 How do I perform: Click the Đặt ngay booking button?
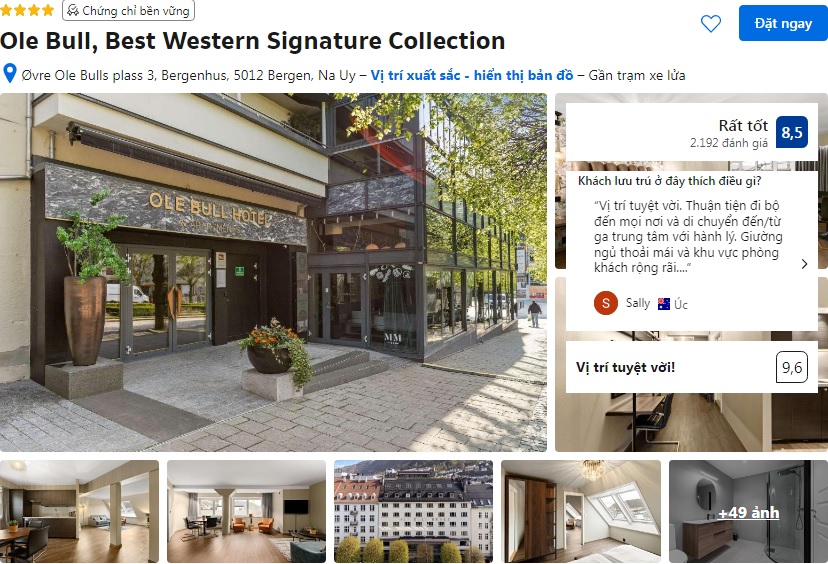click(x=783, y=23)
